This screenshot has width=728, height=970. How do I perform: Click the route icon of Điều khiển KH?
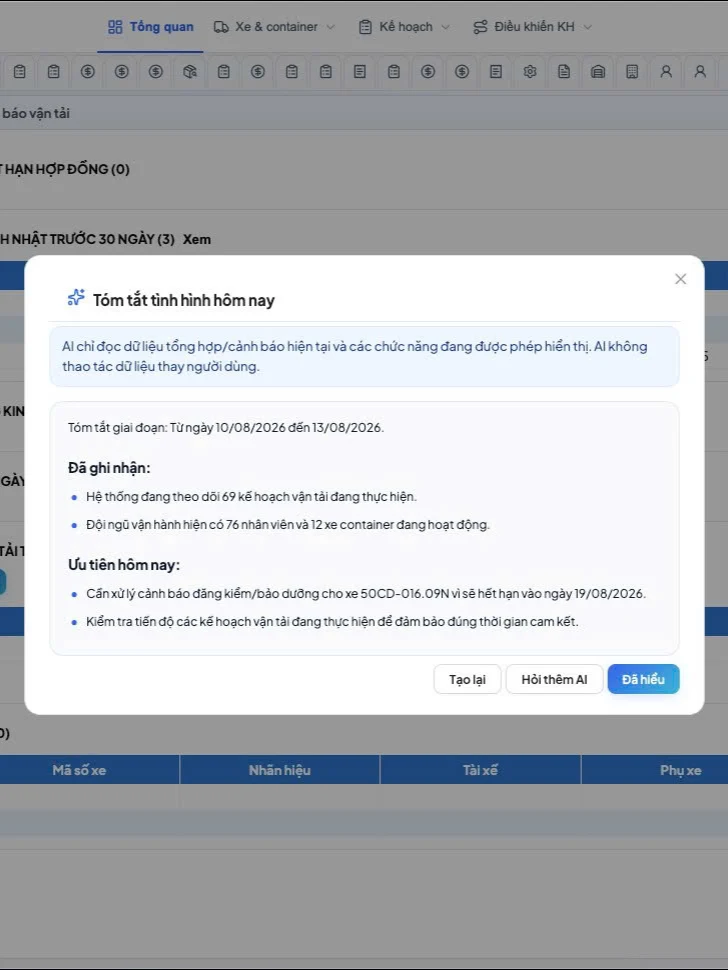tap(480, 27)
